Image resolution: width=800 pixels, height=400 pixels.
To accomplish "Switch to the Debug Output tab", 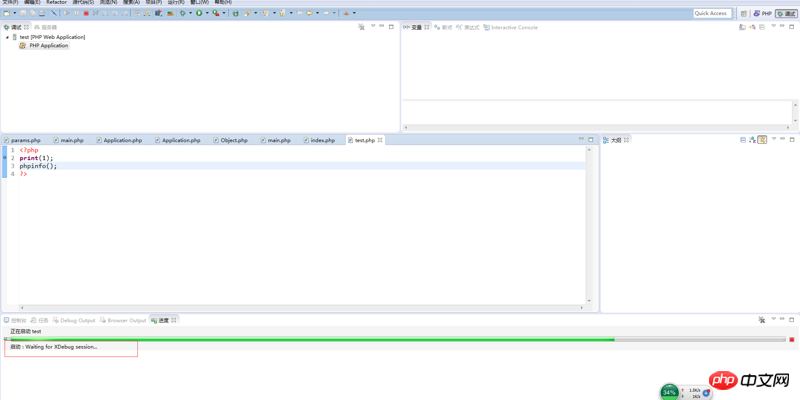I will pyautogui.click(x=74, y=320).
